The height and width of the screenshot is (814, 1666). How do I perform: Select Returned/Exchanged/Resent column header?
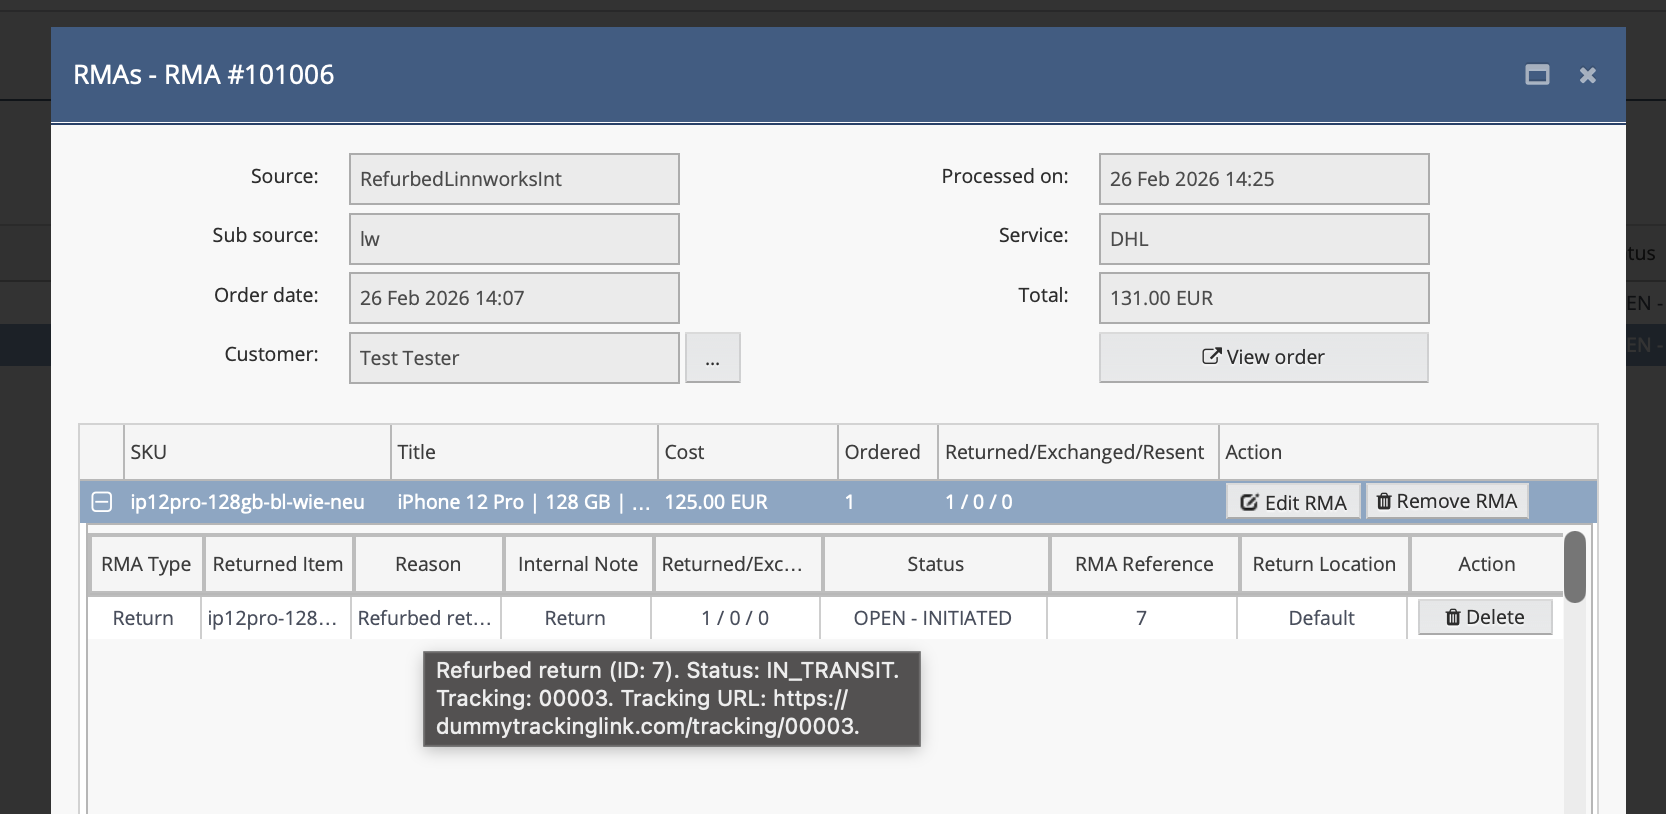[1078, 452]
